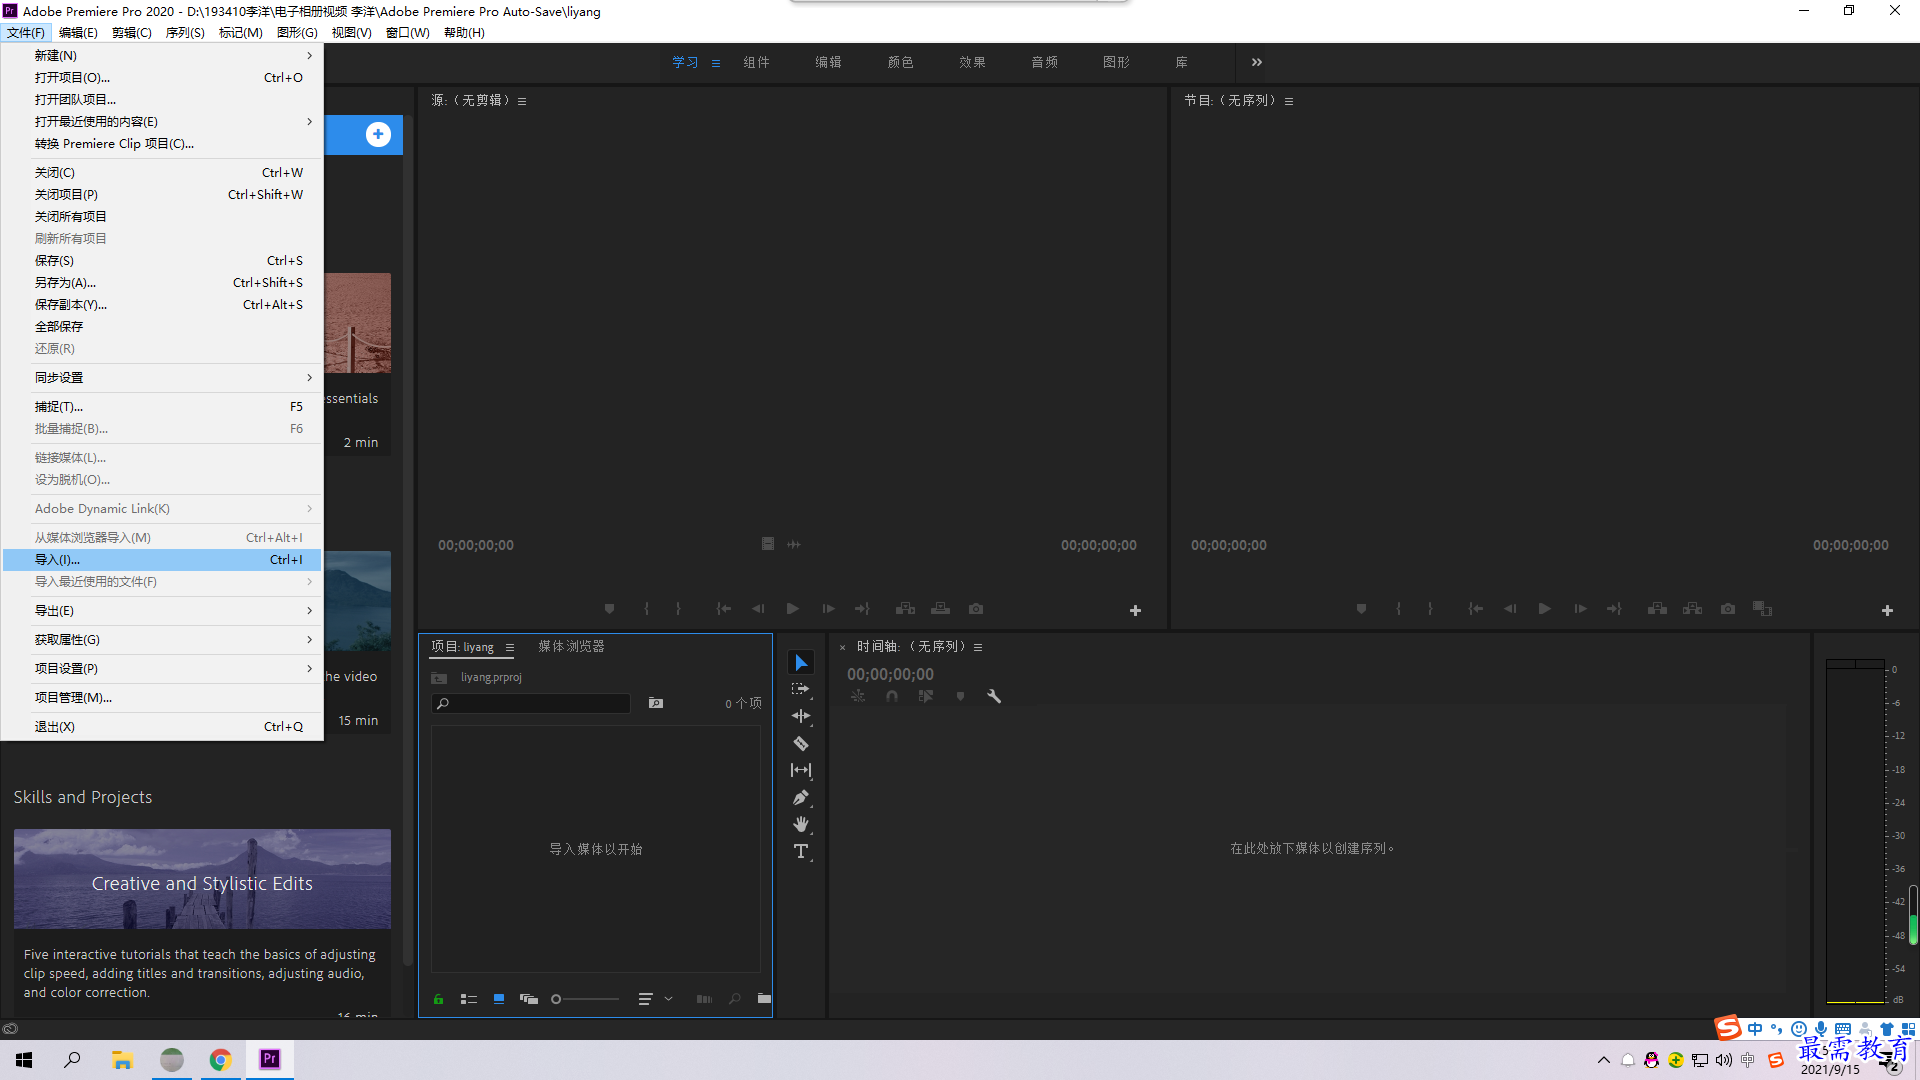Viewport: 1920px width, 1080px height.
Task: Toggle insert sequences as nests option
Action: tap(858, 696)
